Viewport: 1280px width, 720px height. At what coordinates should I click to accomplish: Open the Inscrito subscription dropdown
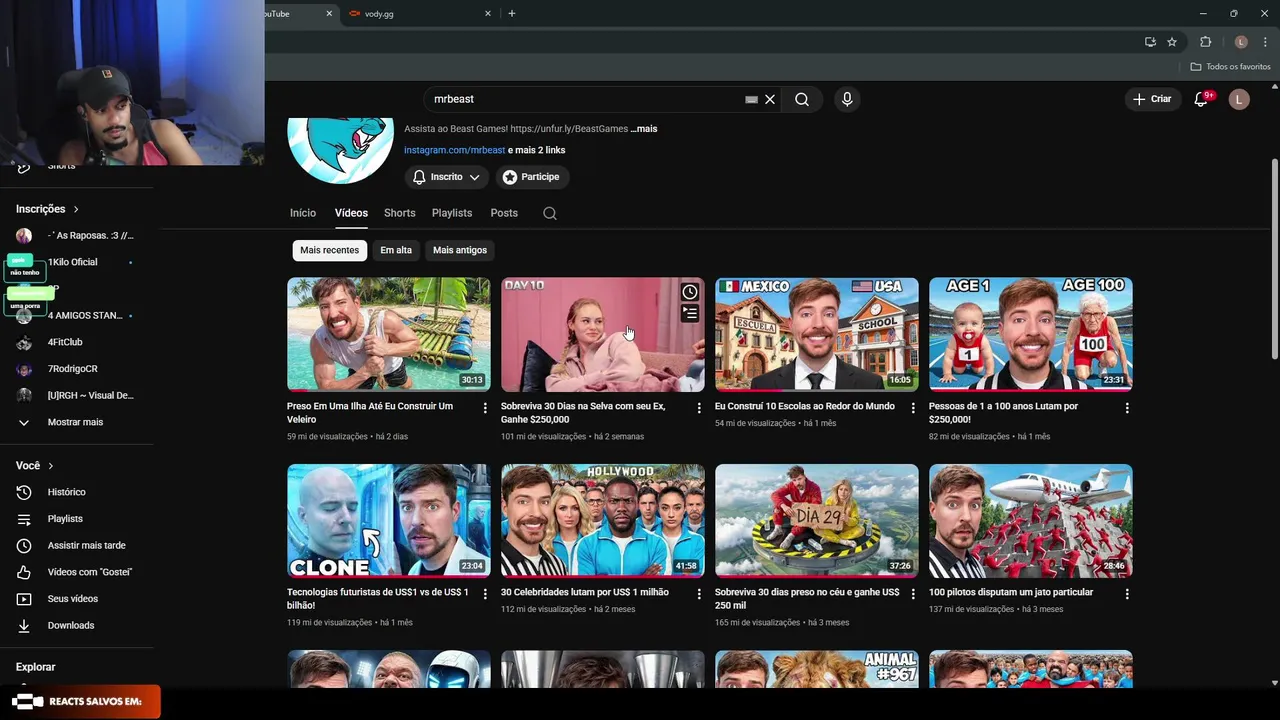[447, 177]
